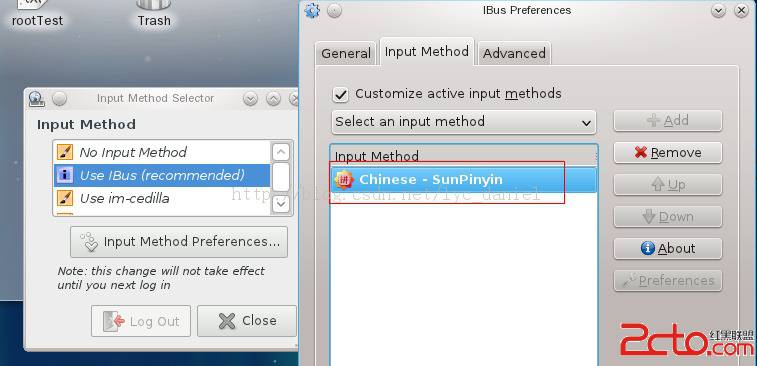Select Use im-cedilla entry
Viewport: 757px width, 366px height.
[x=162, y=198]
